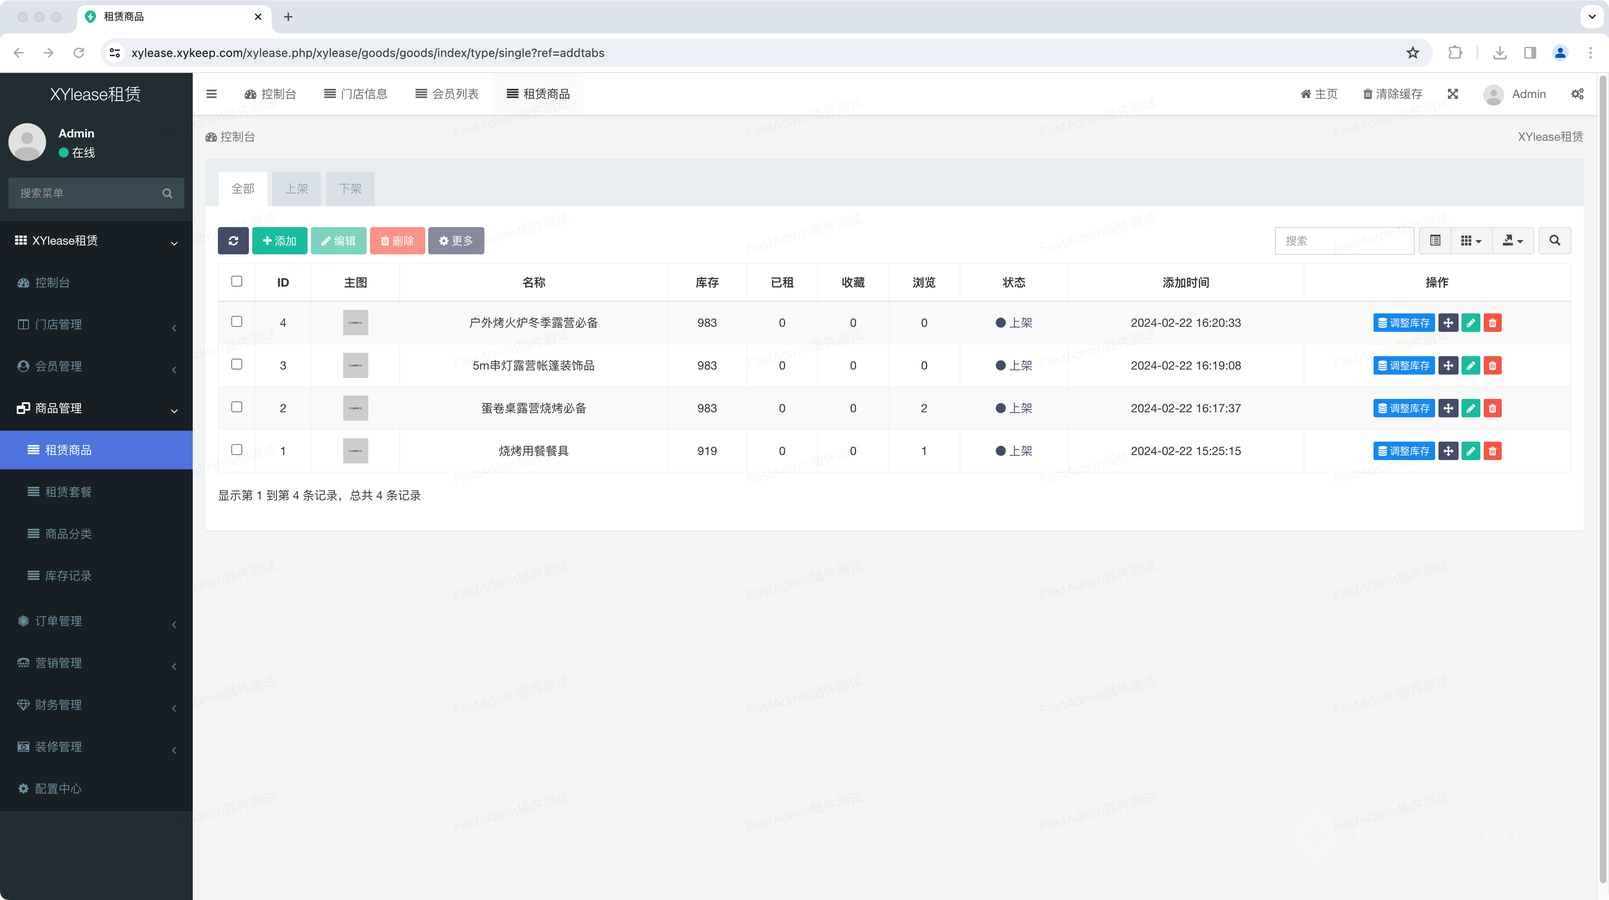1609x900 pixels.
Task: Click the red delete icon for row ID 4
Action: (x=1492, y=323)
